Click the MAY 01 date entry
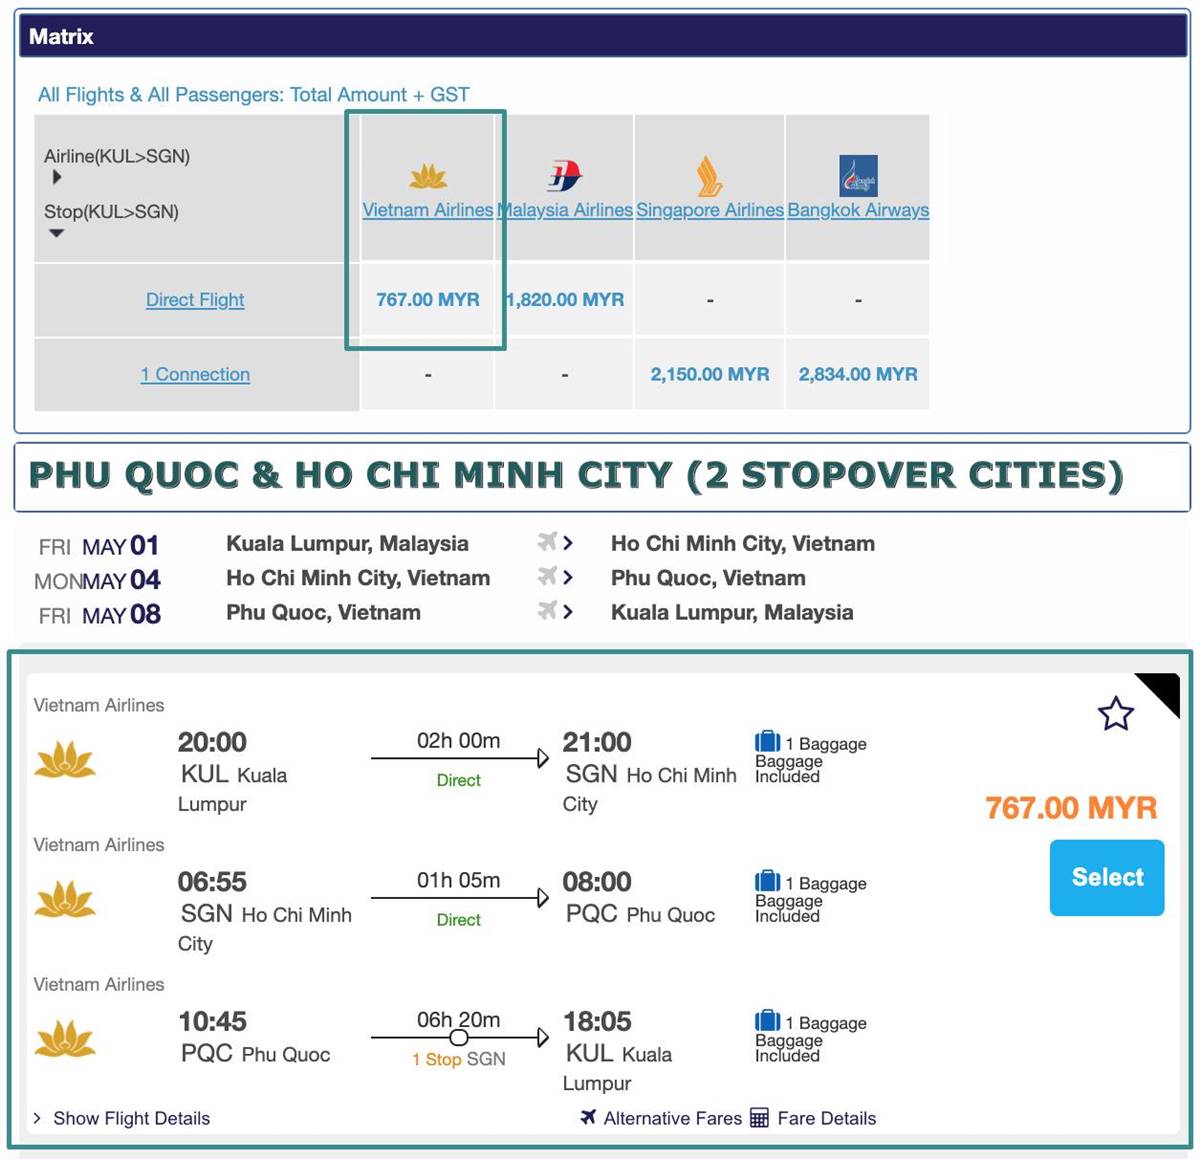 point(99,546)
